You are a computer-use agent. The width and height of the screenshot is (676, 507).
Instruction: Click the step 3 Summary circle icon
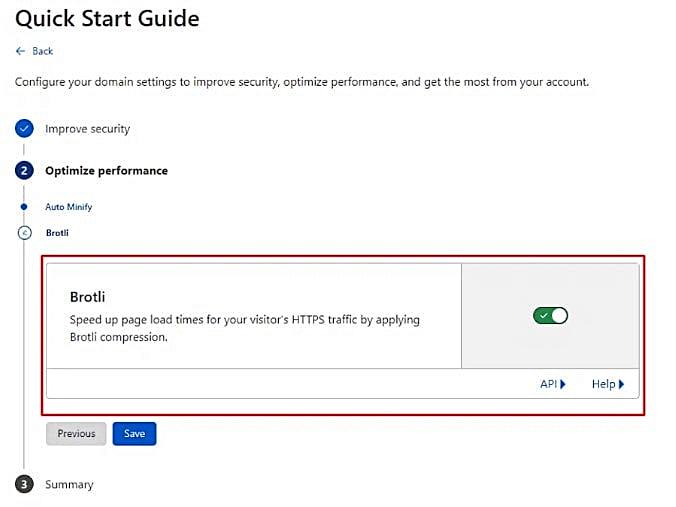click(x=24, y=484)
